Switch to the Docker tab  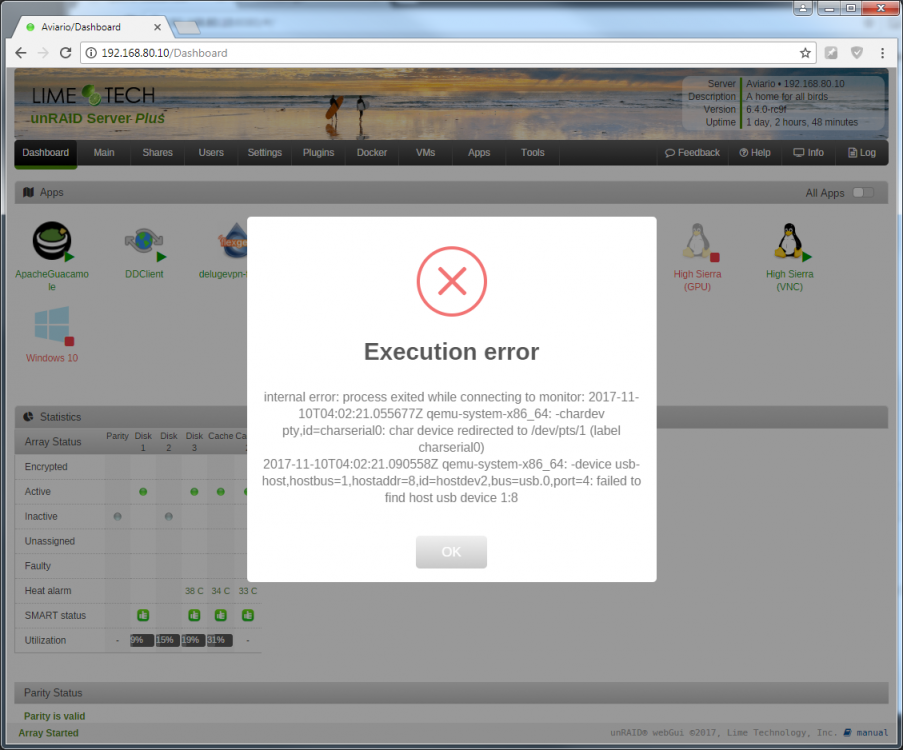point(371,153)
